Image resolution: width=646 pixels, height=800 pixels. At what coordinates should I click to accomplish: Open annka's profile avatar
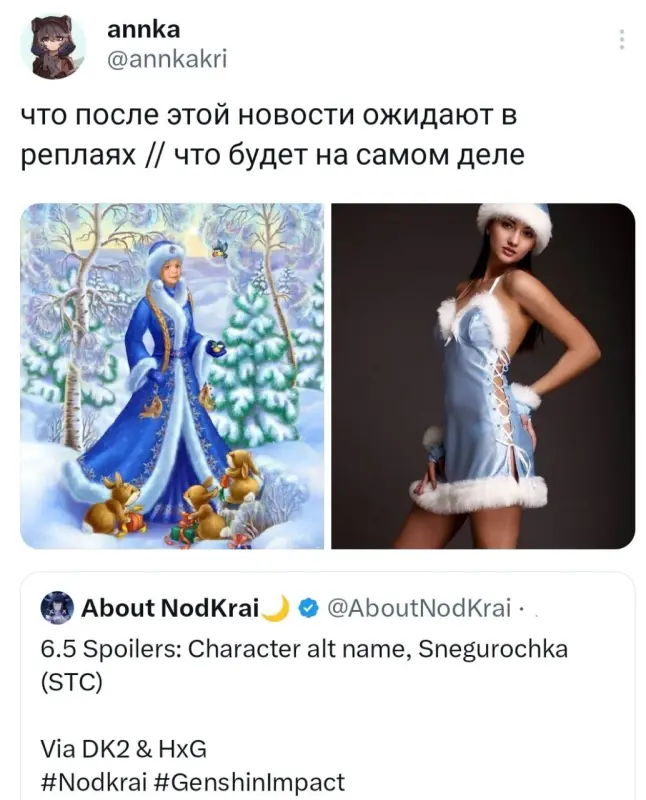pos(53,47)
